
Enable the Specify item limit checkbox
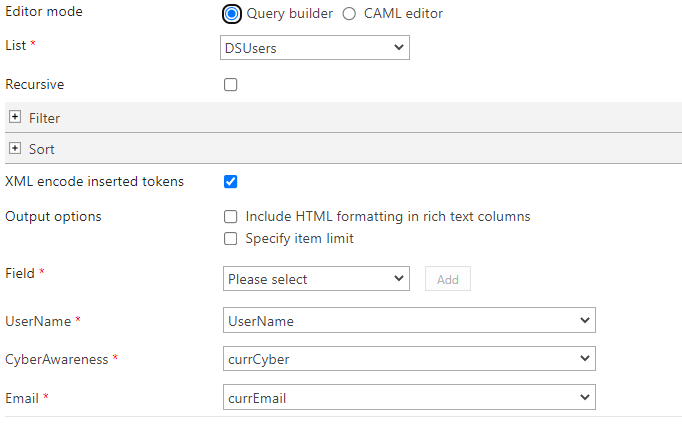(231, 239)
